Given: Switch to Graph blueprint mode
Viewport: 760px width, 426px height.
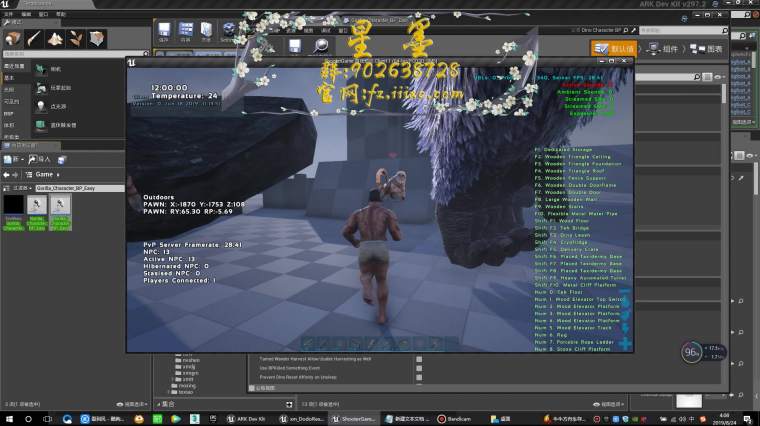Looking at the screenshot, I should 706,48.
